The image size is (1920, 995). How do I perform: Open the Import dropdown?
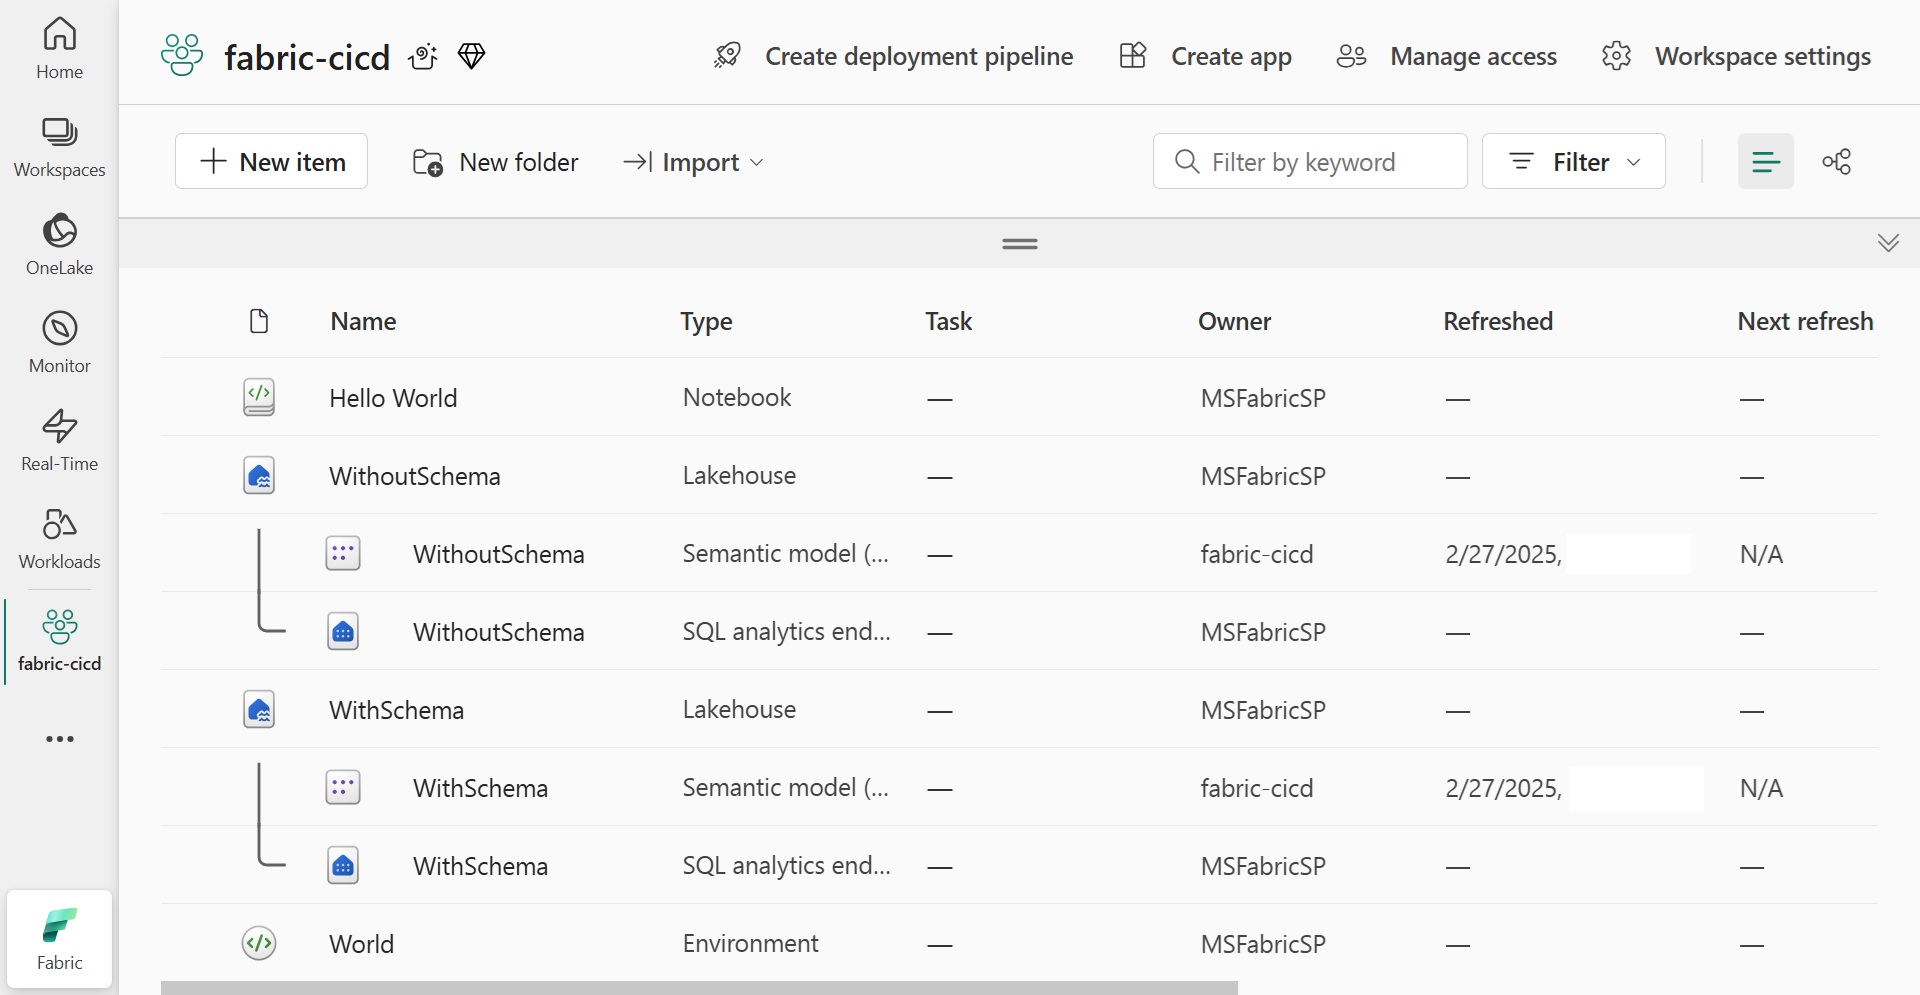click(x=693, y=162)
